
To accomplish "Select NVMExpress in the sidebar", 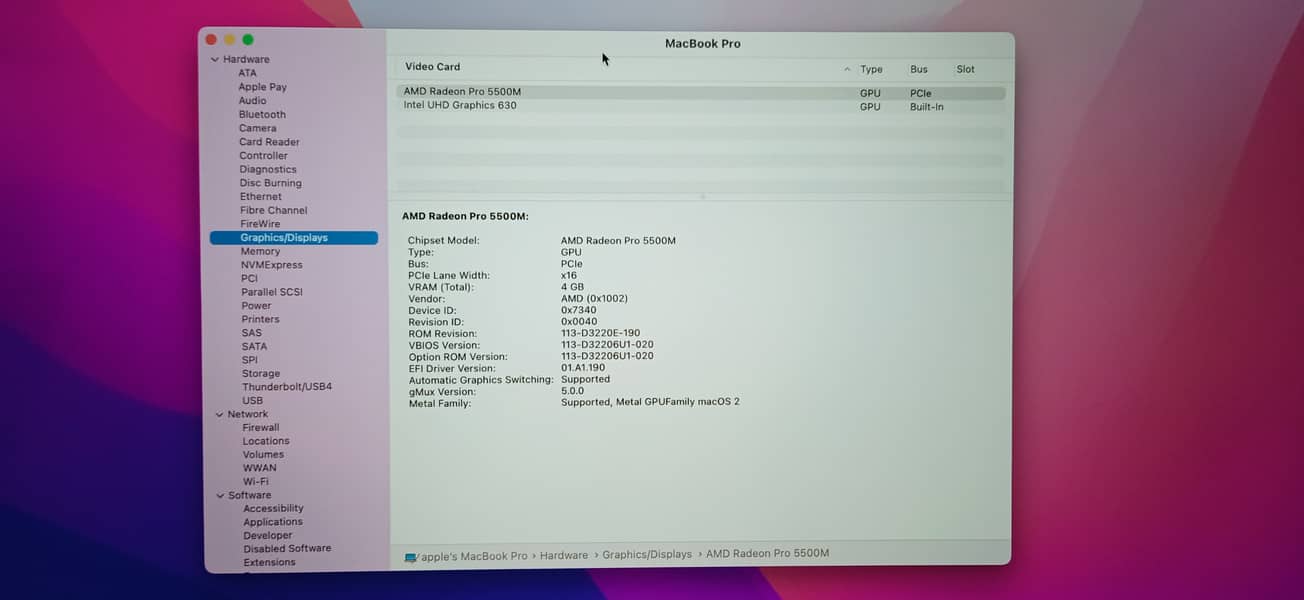I will (x=271, y=265).
